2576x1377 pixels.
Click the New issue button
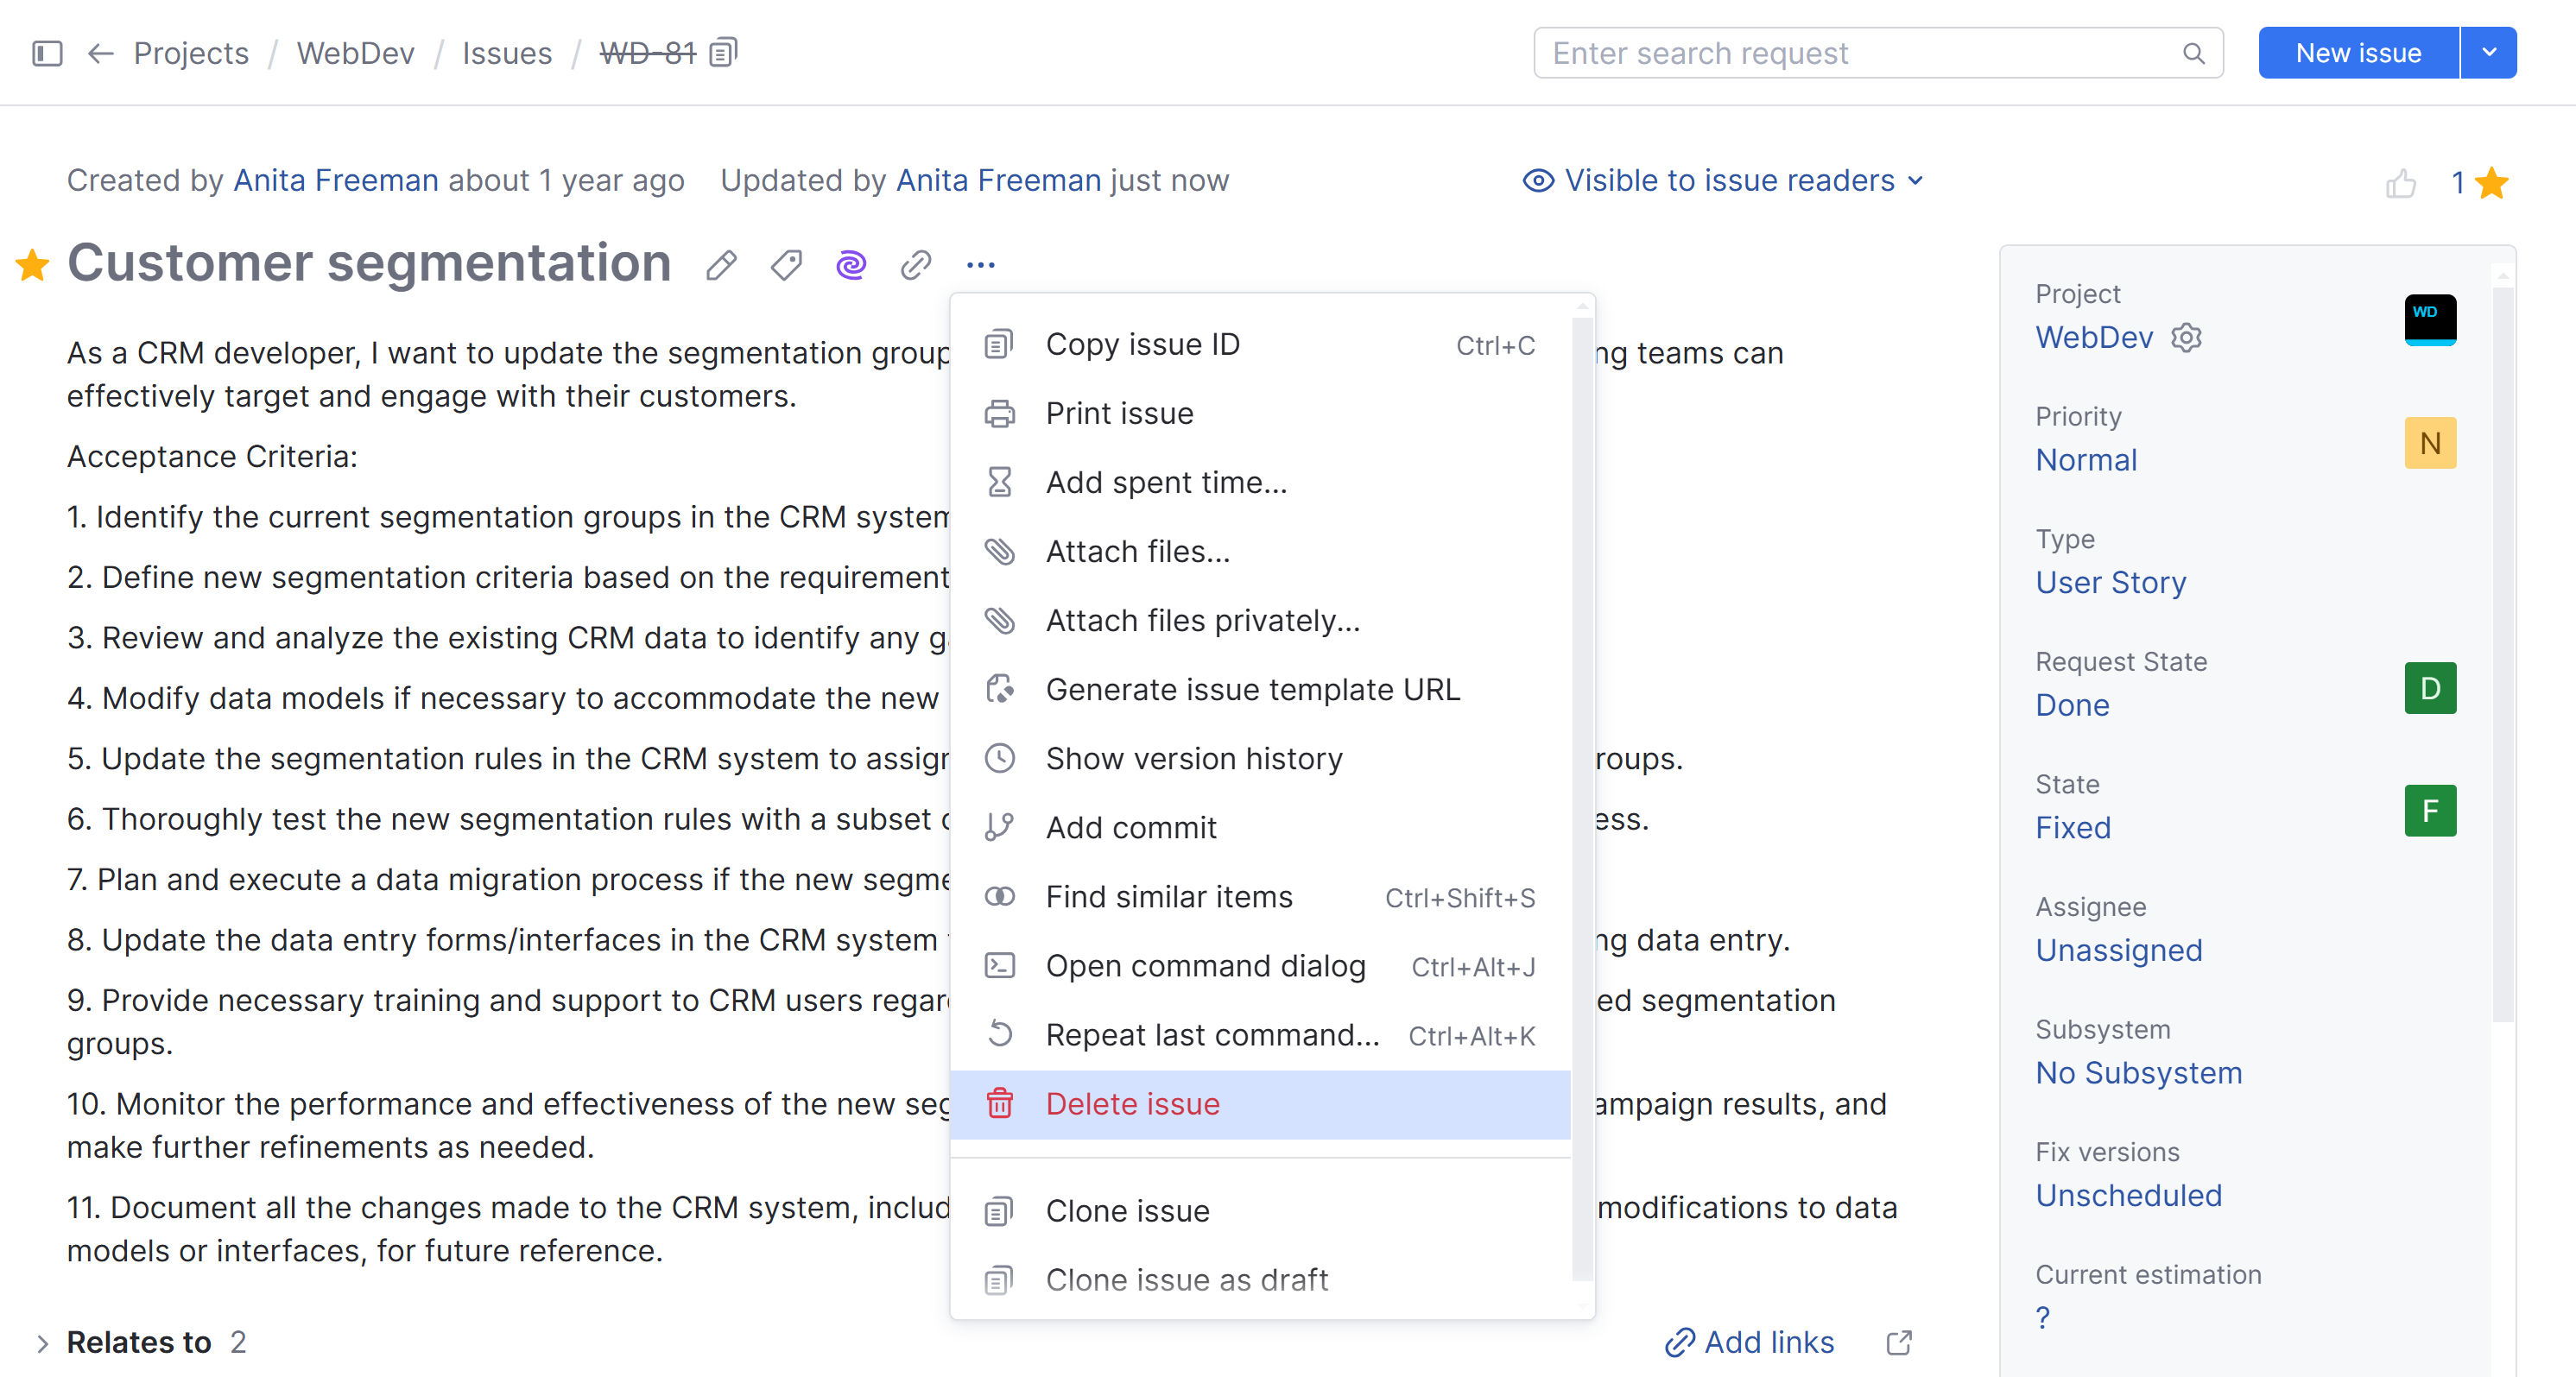coord(2358,53)
